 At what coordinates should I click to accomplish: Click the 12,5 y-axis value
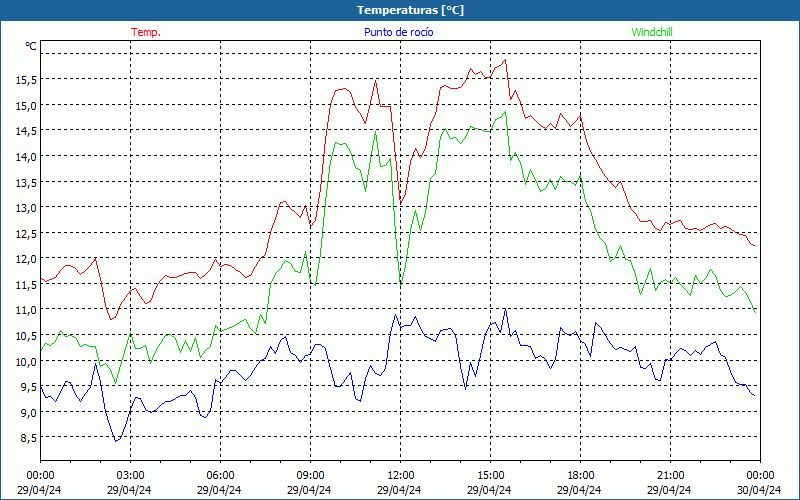(x=26, y=233)
